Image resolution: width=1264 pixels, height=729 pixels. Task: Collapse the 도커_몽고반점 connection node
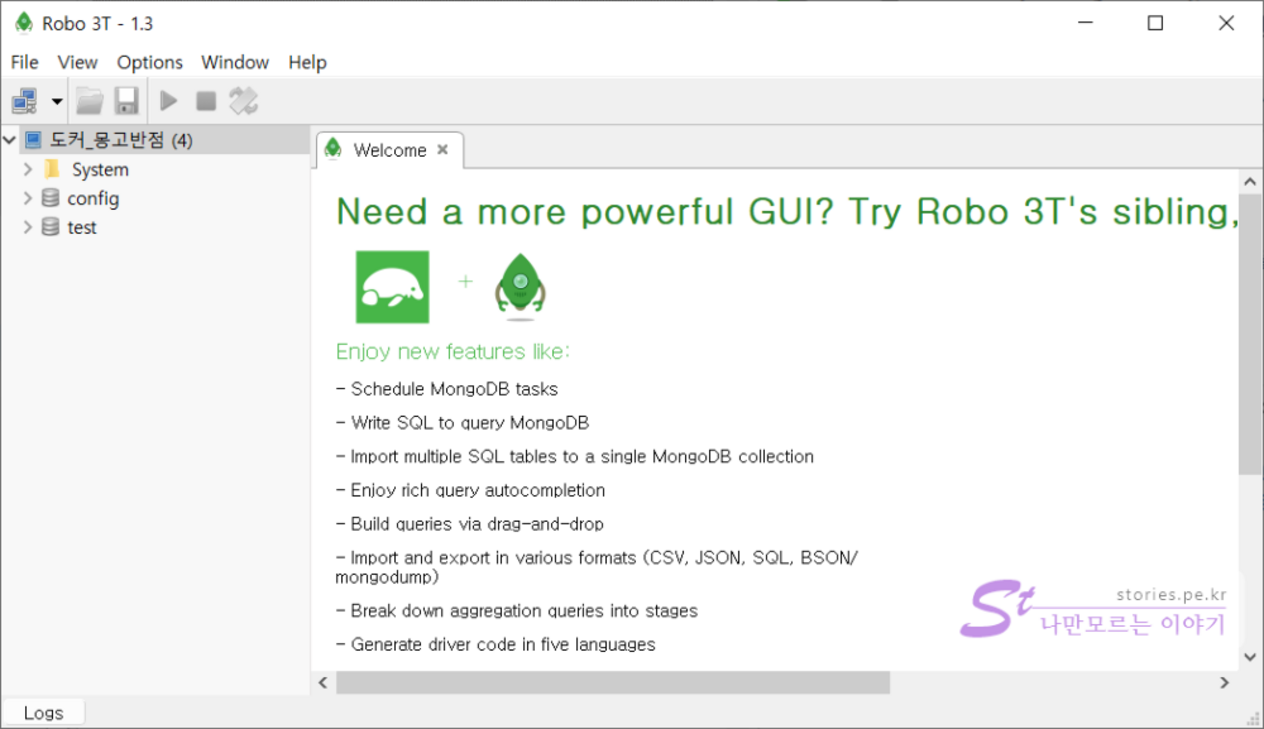point(10,140)
